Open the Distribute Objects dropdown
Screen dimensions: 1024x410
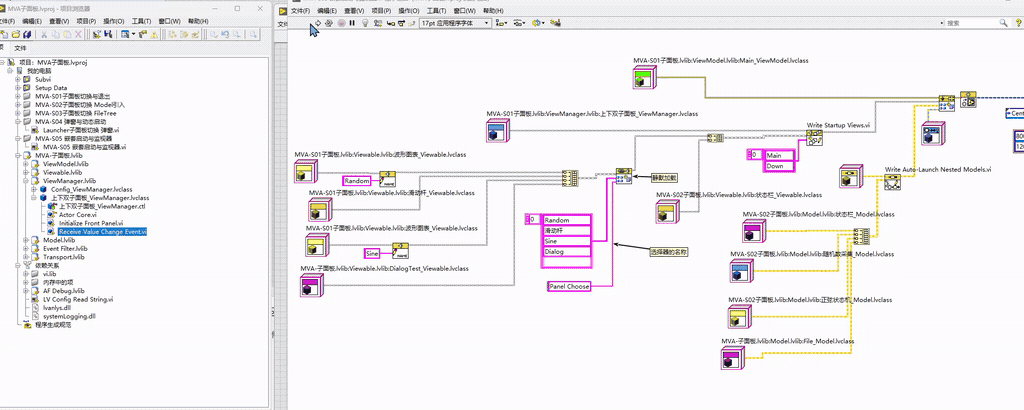point(519,23)
